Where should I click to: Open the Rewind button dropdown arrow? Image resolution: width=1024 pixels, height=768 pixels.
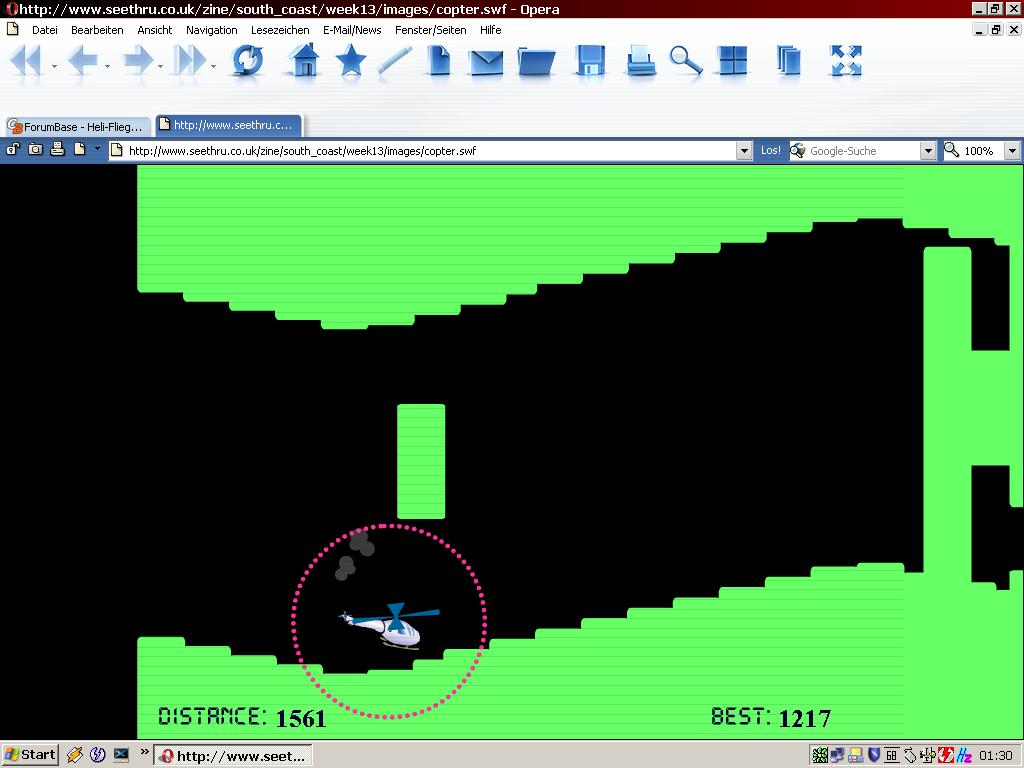point(54,66)
